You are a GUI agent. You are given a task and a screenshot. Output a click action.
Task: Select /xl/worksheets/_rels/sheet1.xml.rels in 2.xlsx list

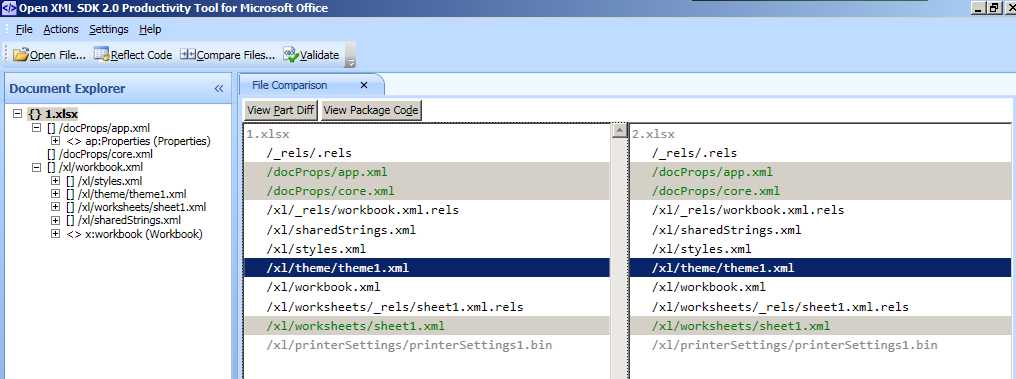[x=820, y=306]
